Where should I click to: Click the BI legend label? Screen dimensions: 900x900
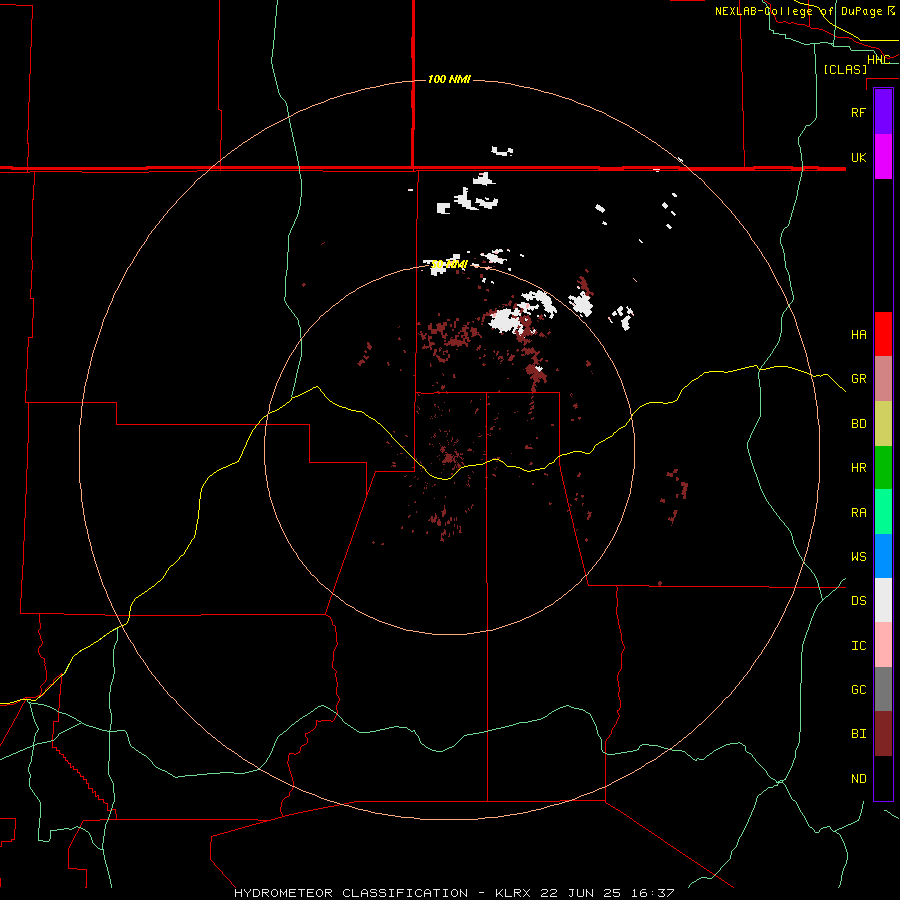(858, 734)
